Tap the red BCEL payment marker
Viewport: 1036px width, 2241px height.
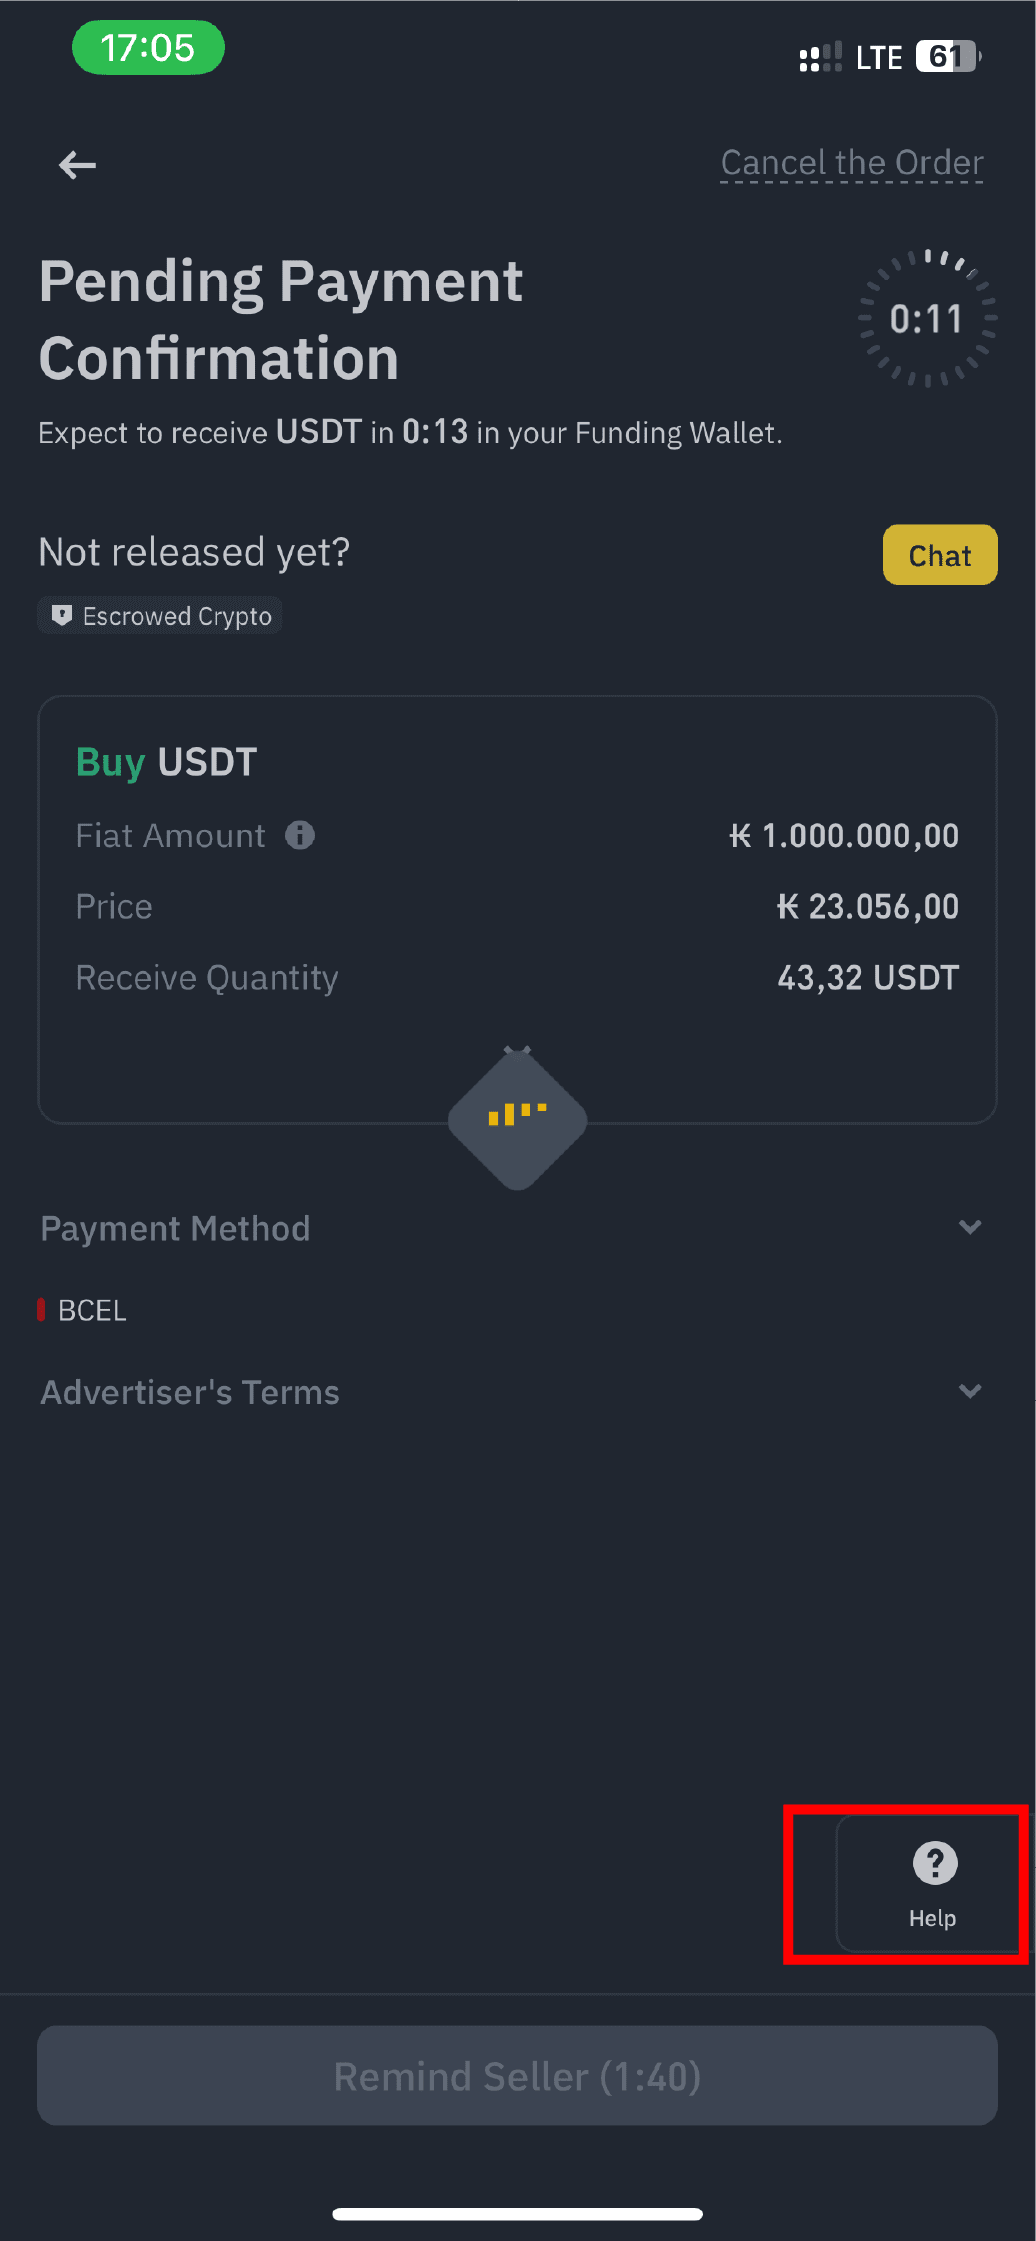[x=41, y=1310]
